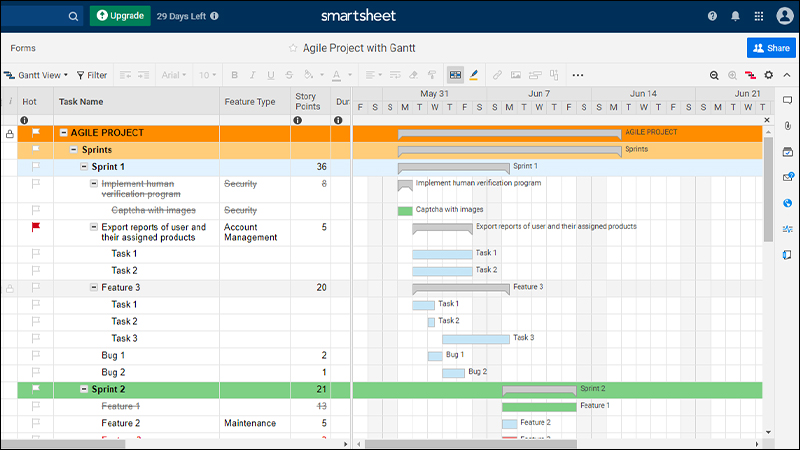Click the Underline formatting icon
Screen dimensions: 800x450
[271, 75]
